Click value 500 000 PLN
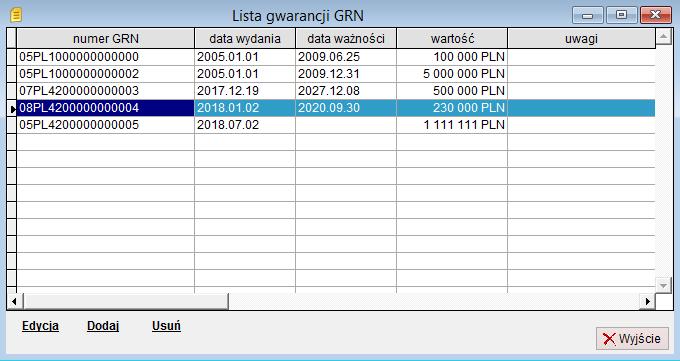Viewport: 680px width, 361px height. coord(469,91)
